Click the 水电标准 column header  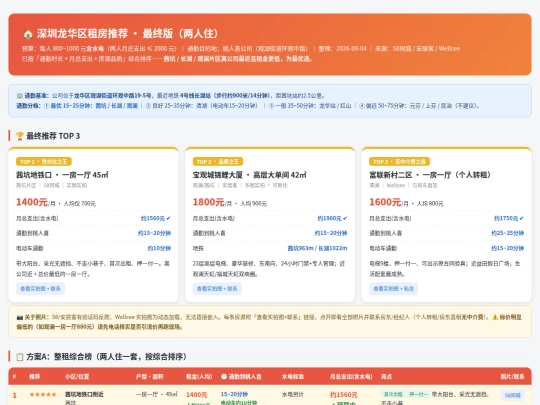(293, 376)
